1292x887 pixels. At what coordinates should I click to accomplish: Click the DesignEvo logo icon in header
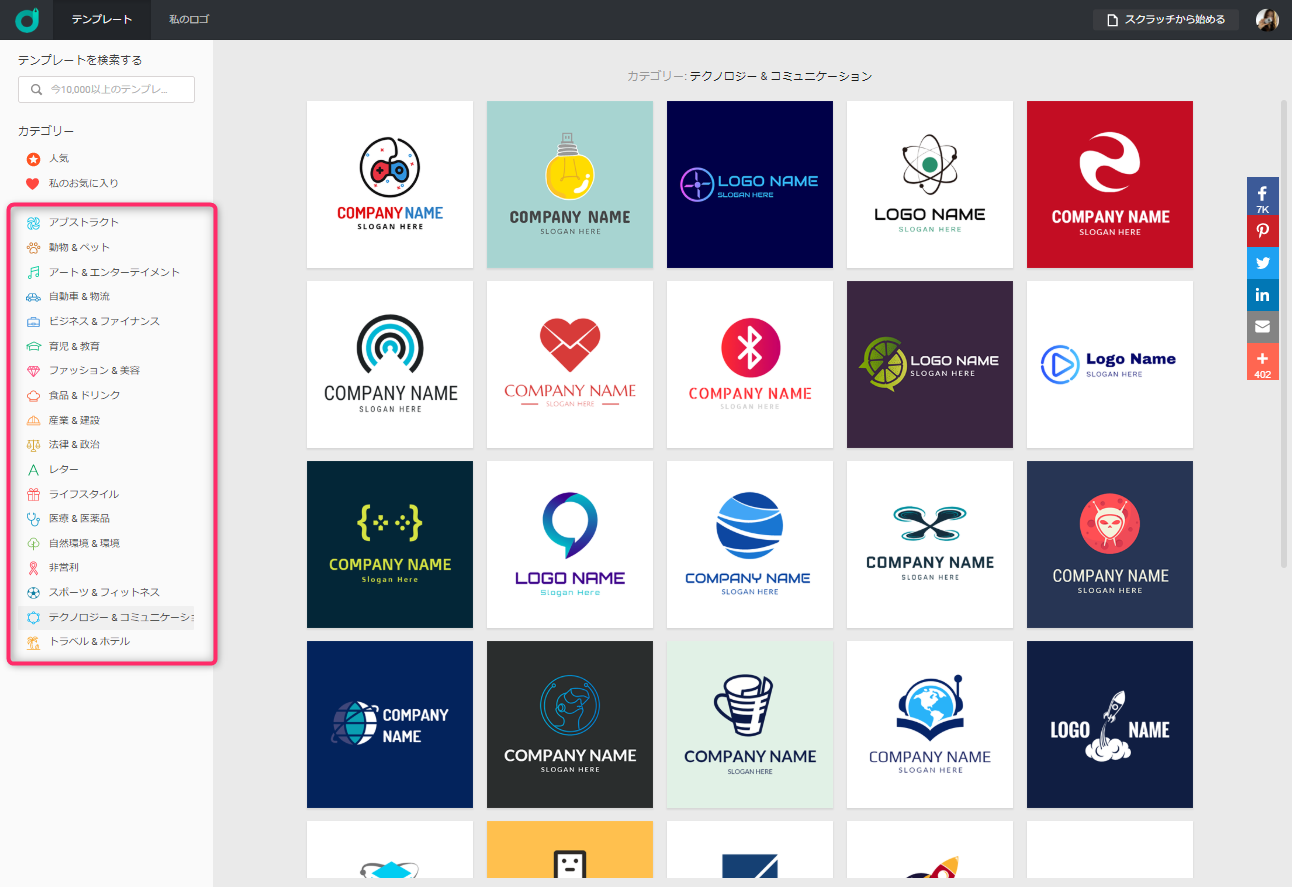click(x=27, y=19)
